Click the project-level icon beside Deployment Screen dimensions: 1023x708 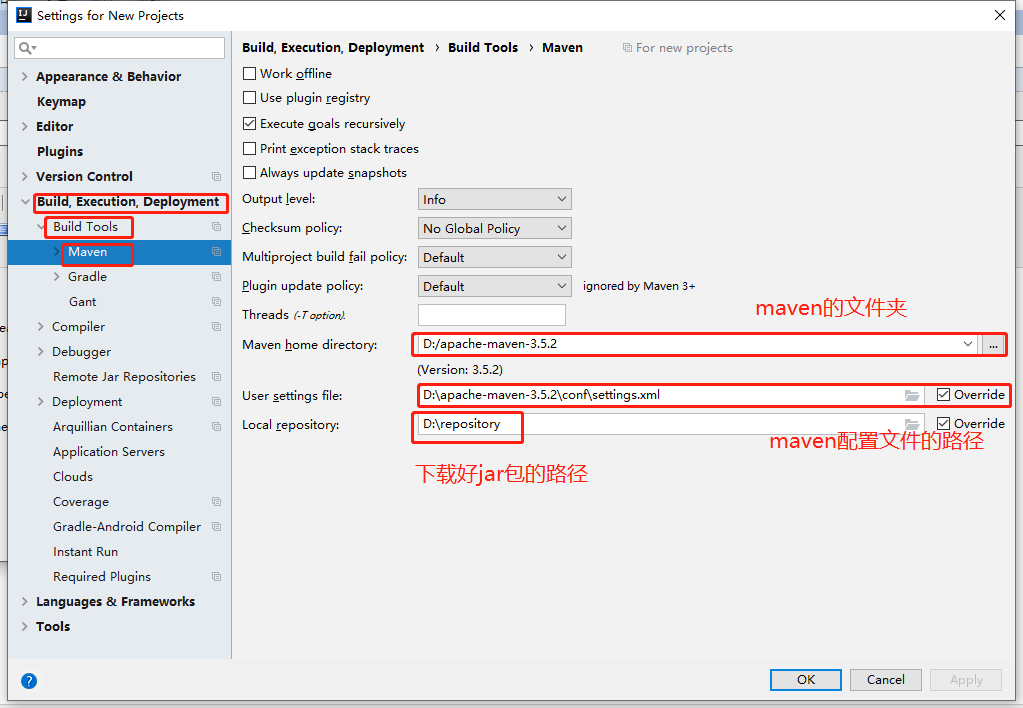coord(217,401)
